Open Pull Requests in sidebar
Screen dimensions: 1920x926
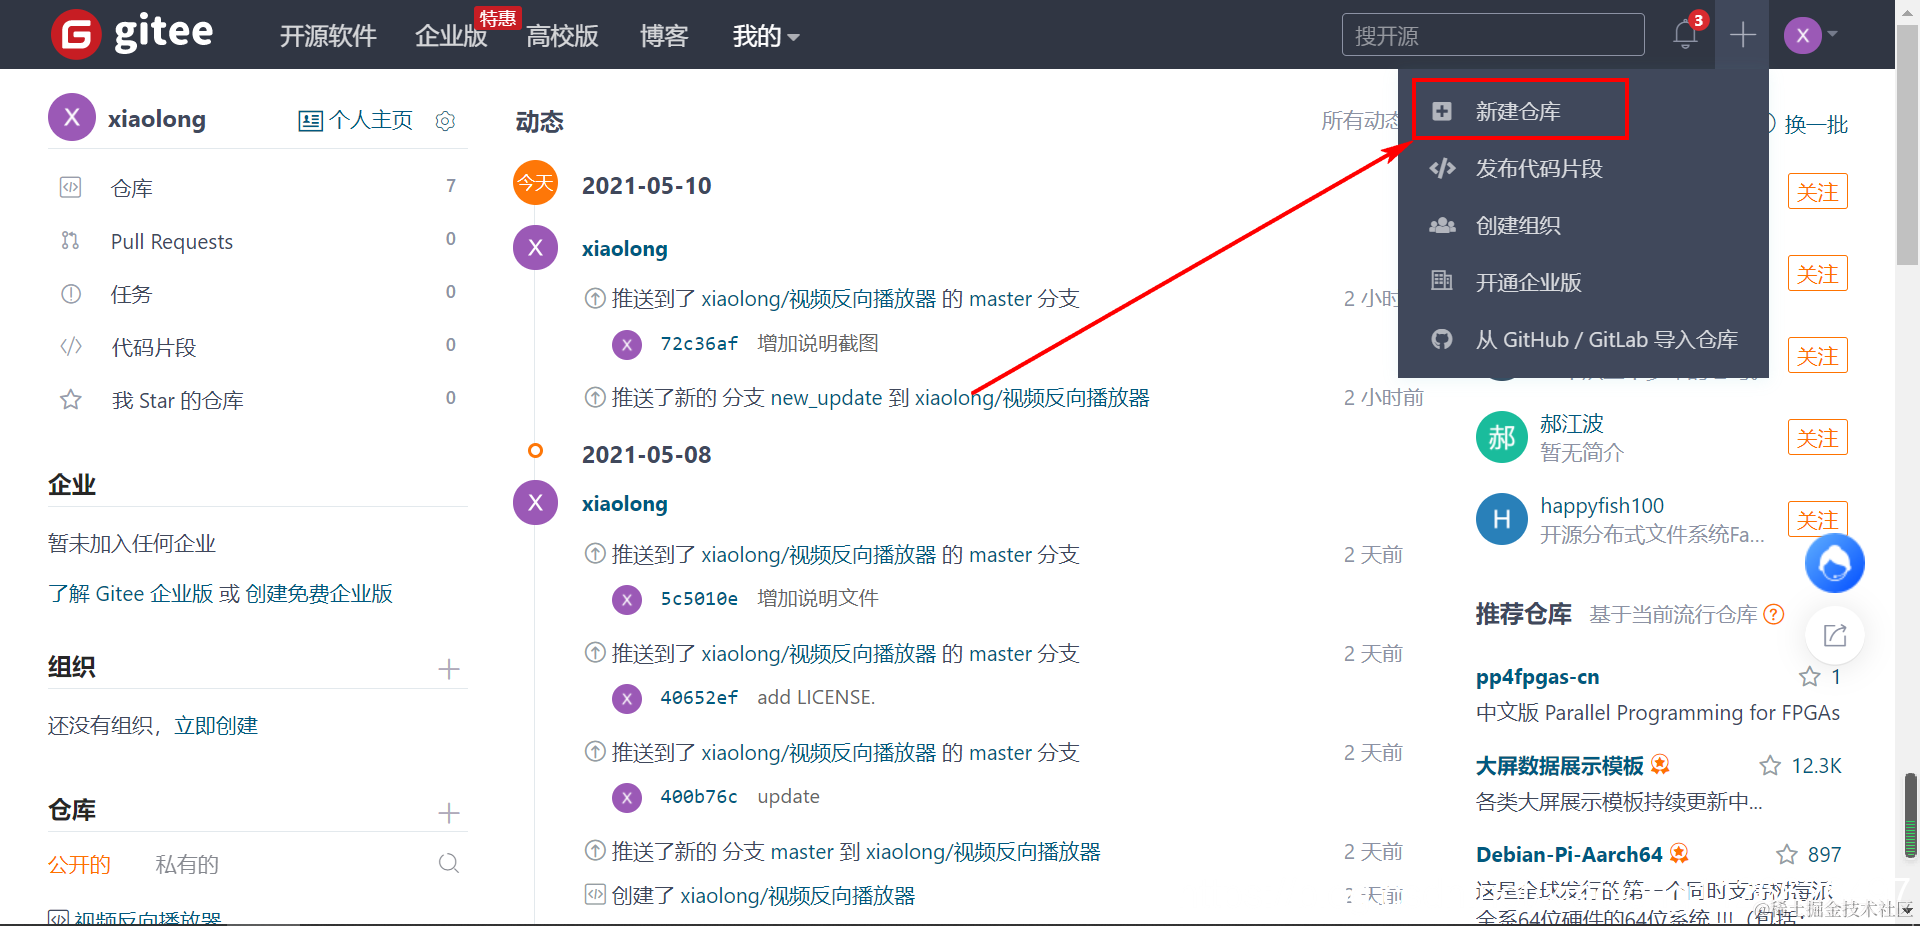click(x=172, y=241)
